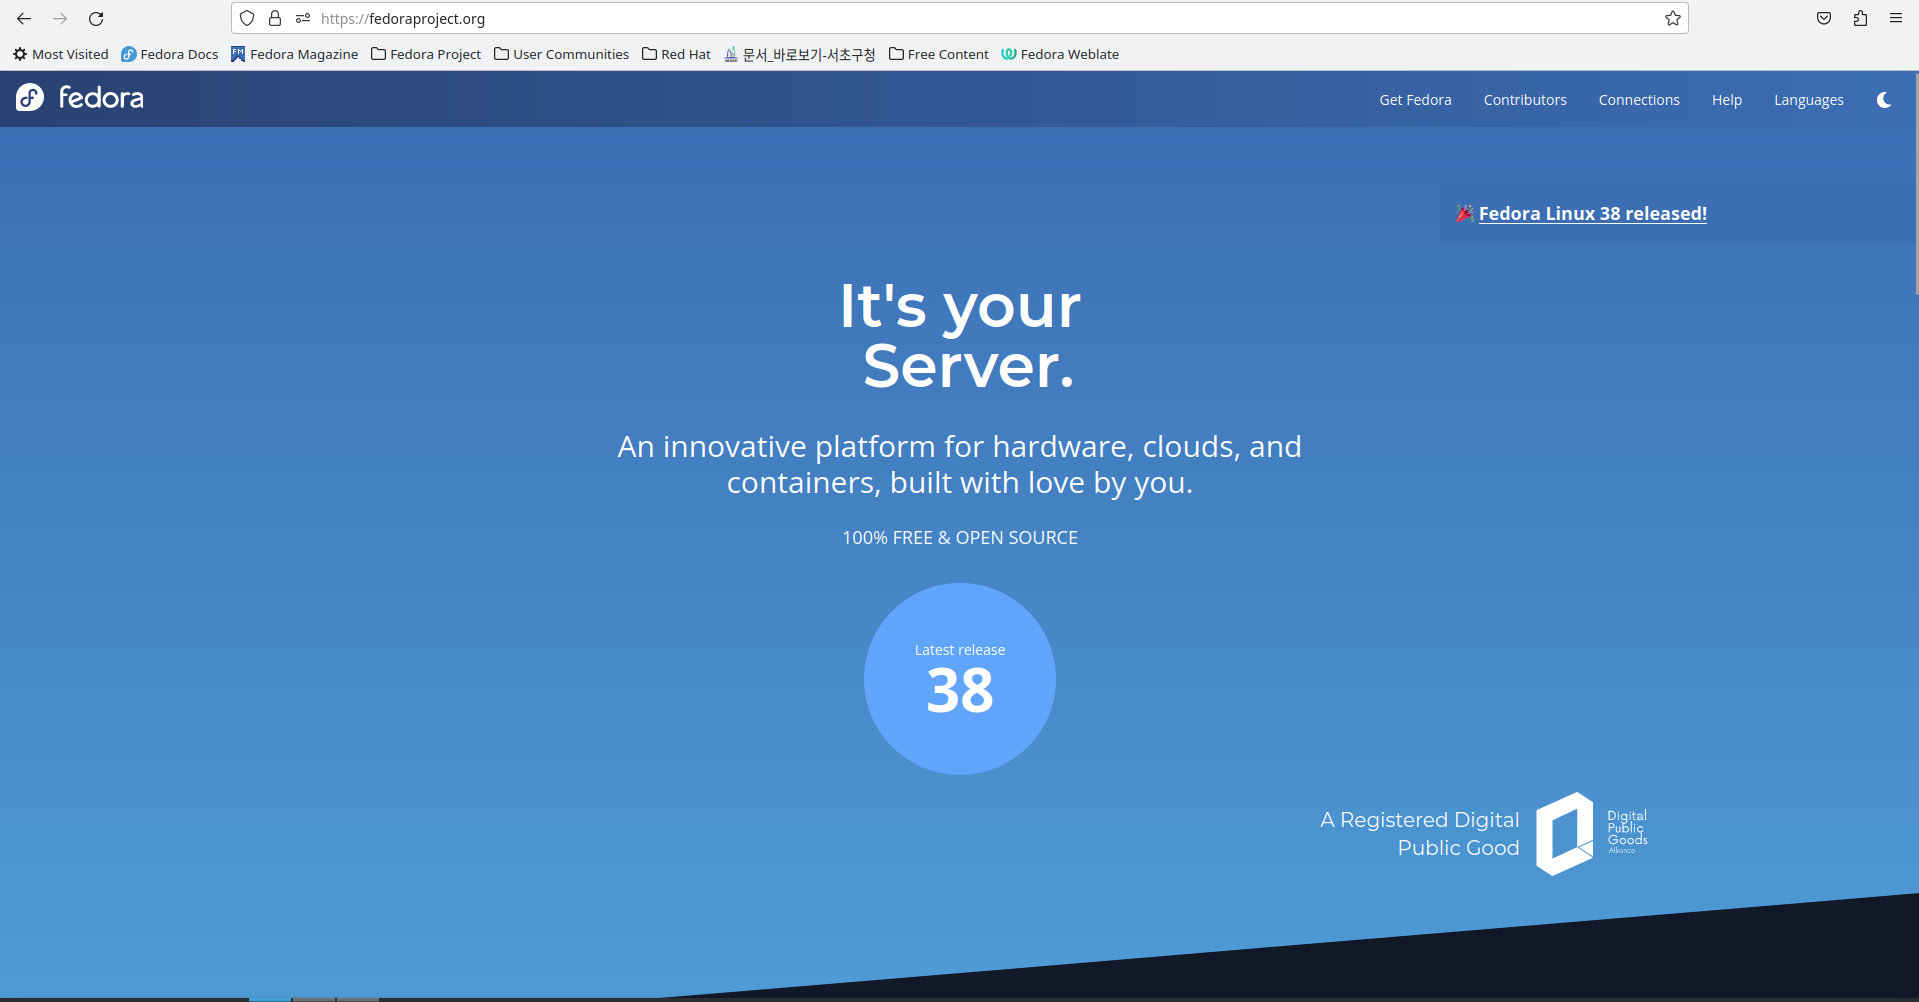Click the browser forward arrow

tap(60, 19)
